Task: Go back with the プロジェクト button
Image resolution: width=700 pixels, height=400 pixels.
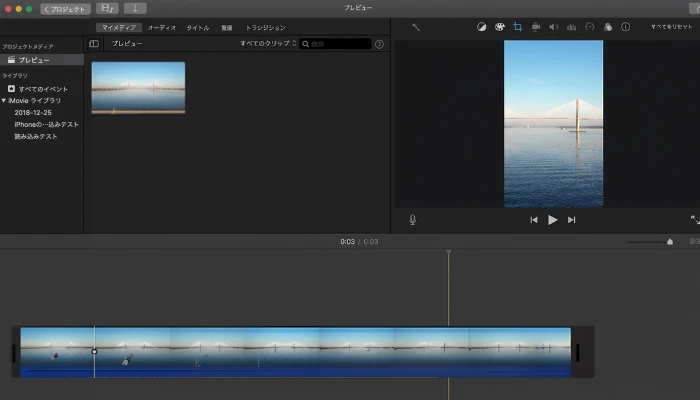Action: tap(65, 8)
